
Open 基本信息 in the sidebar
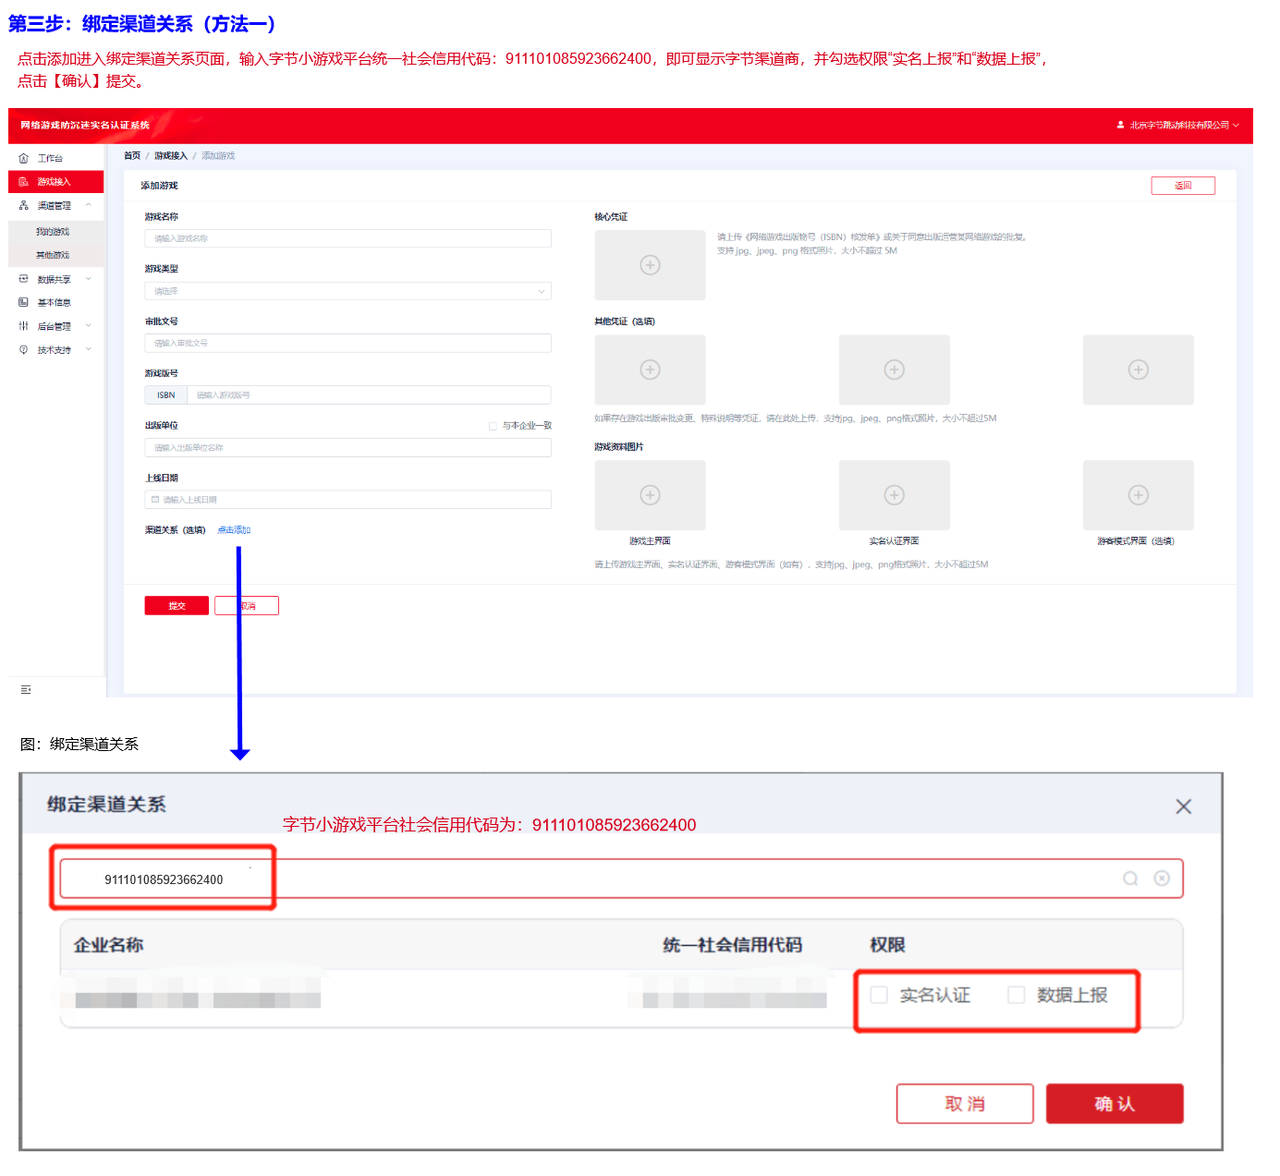[56, 302]
